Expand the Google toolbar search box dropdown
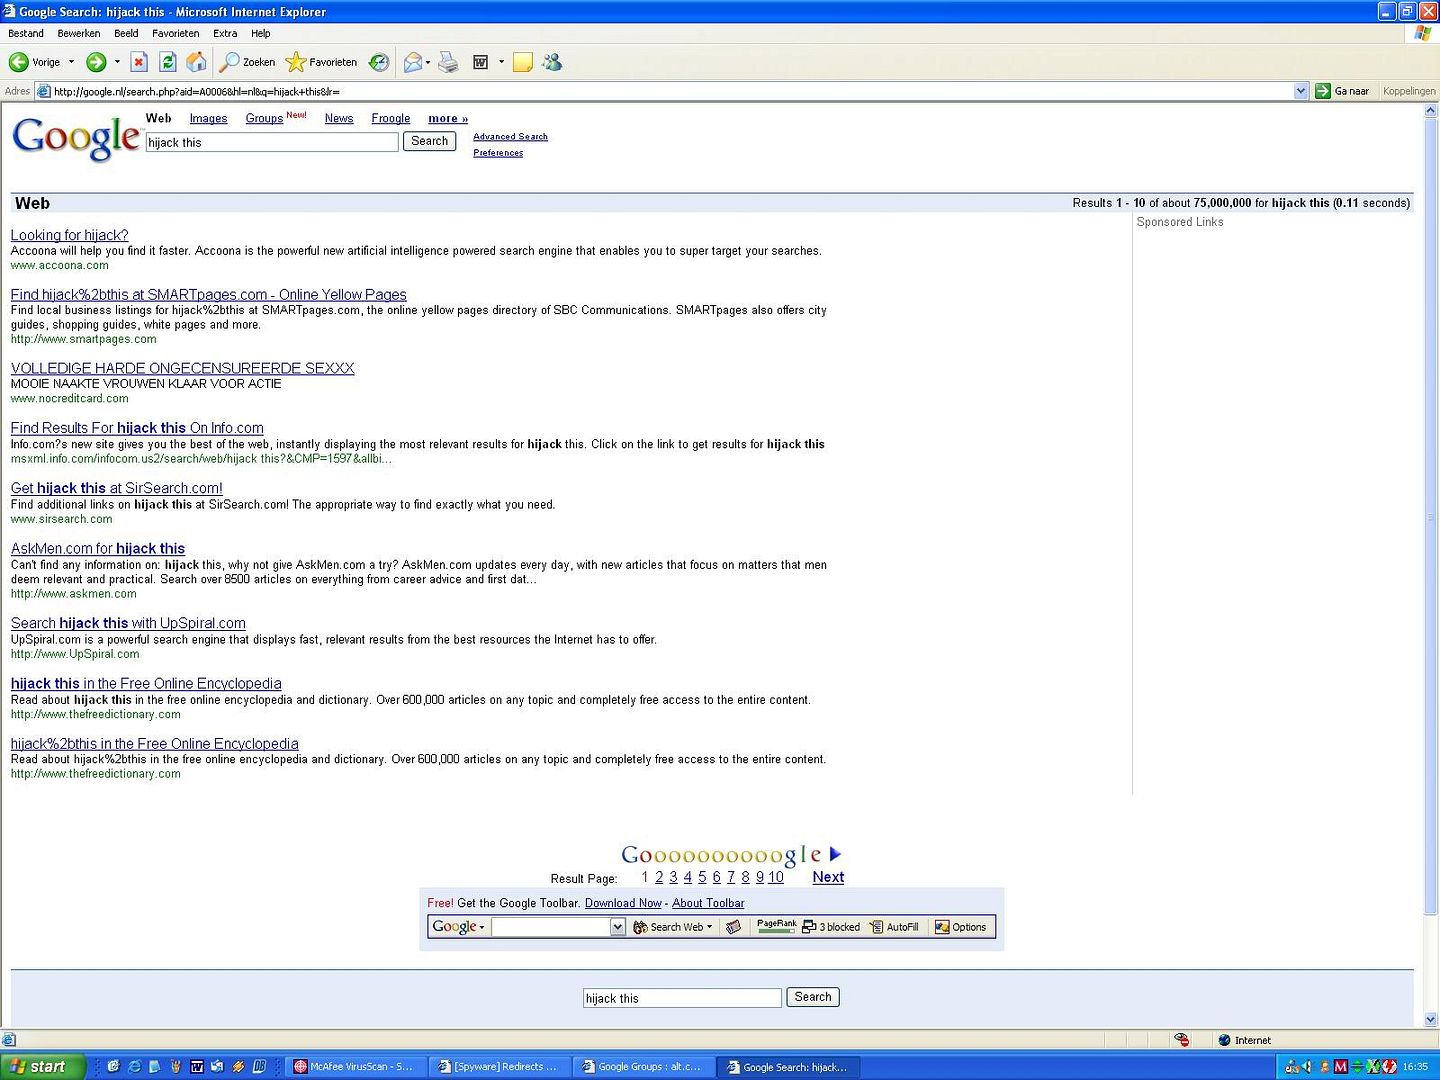This screenshot has width=1440, height=1080. coord(617,927)
